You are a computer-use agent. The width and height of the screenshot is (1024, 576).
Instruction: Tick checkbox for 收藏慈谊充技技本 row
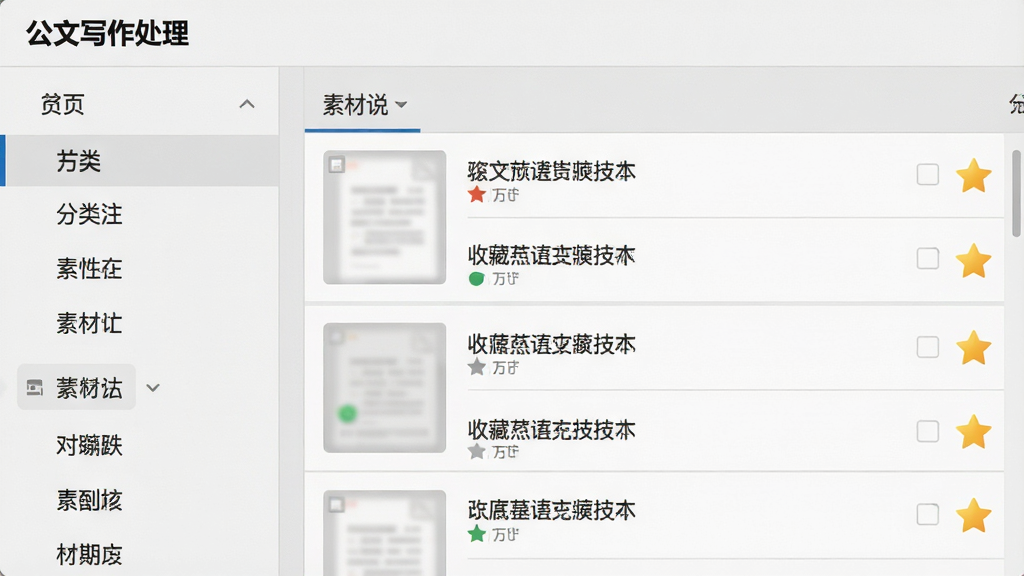pos(927,431)
